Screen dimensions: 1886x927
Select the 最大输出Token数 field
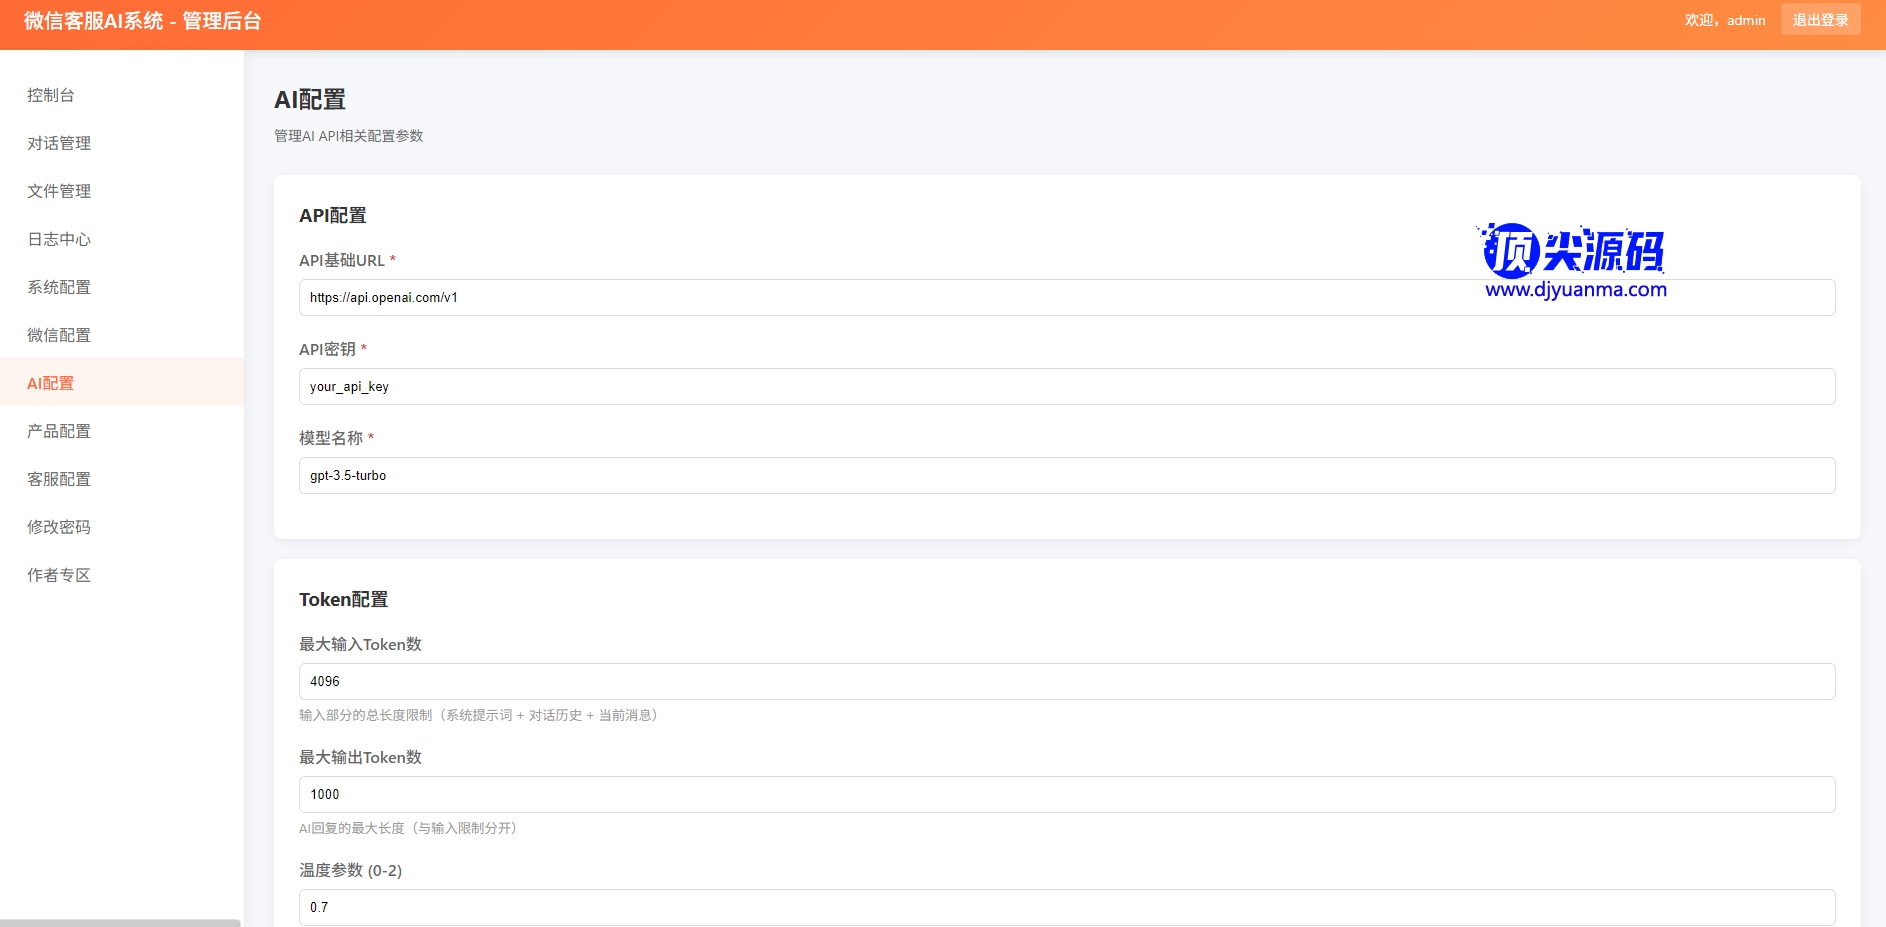[1066, 795]
